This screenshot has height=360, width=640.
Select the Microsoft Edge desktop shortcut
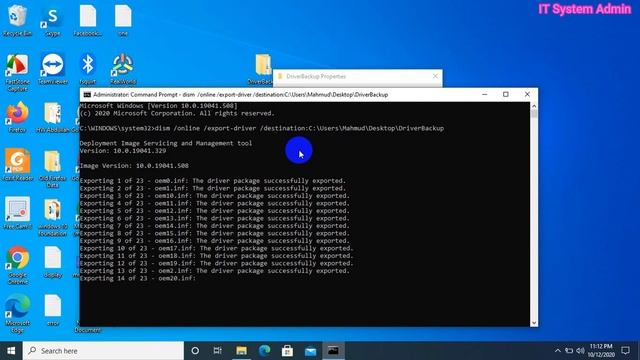point(17,313)
